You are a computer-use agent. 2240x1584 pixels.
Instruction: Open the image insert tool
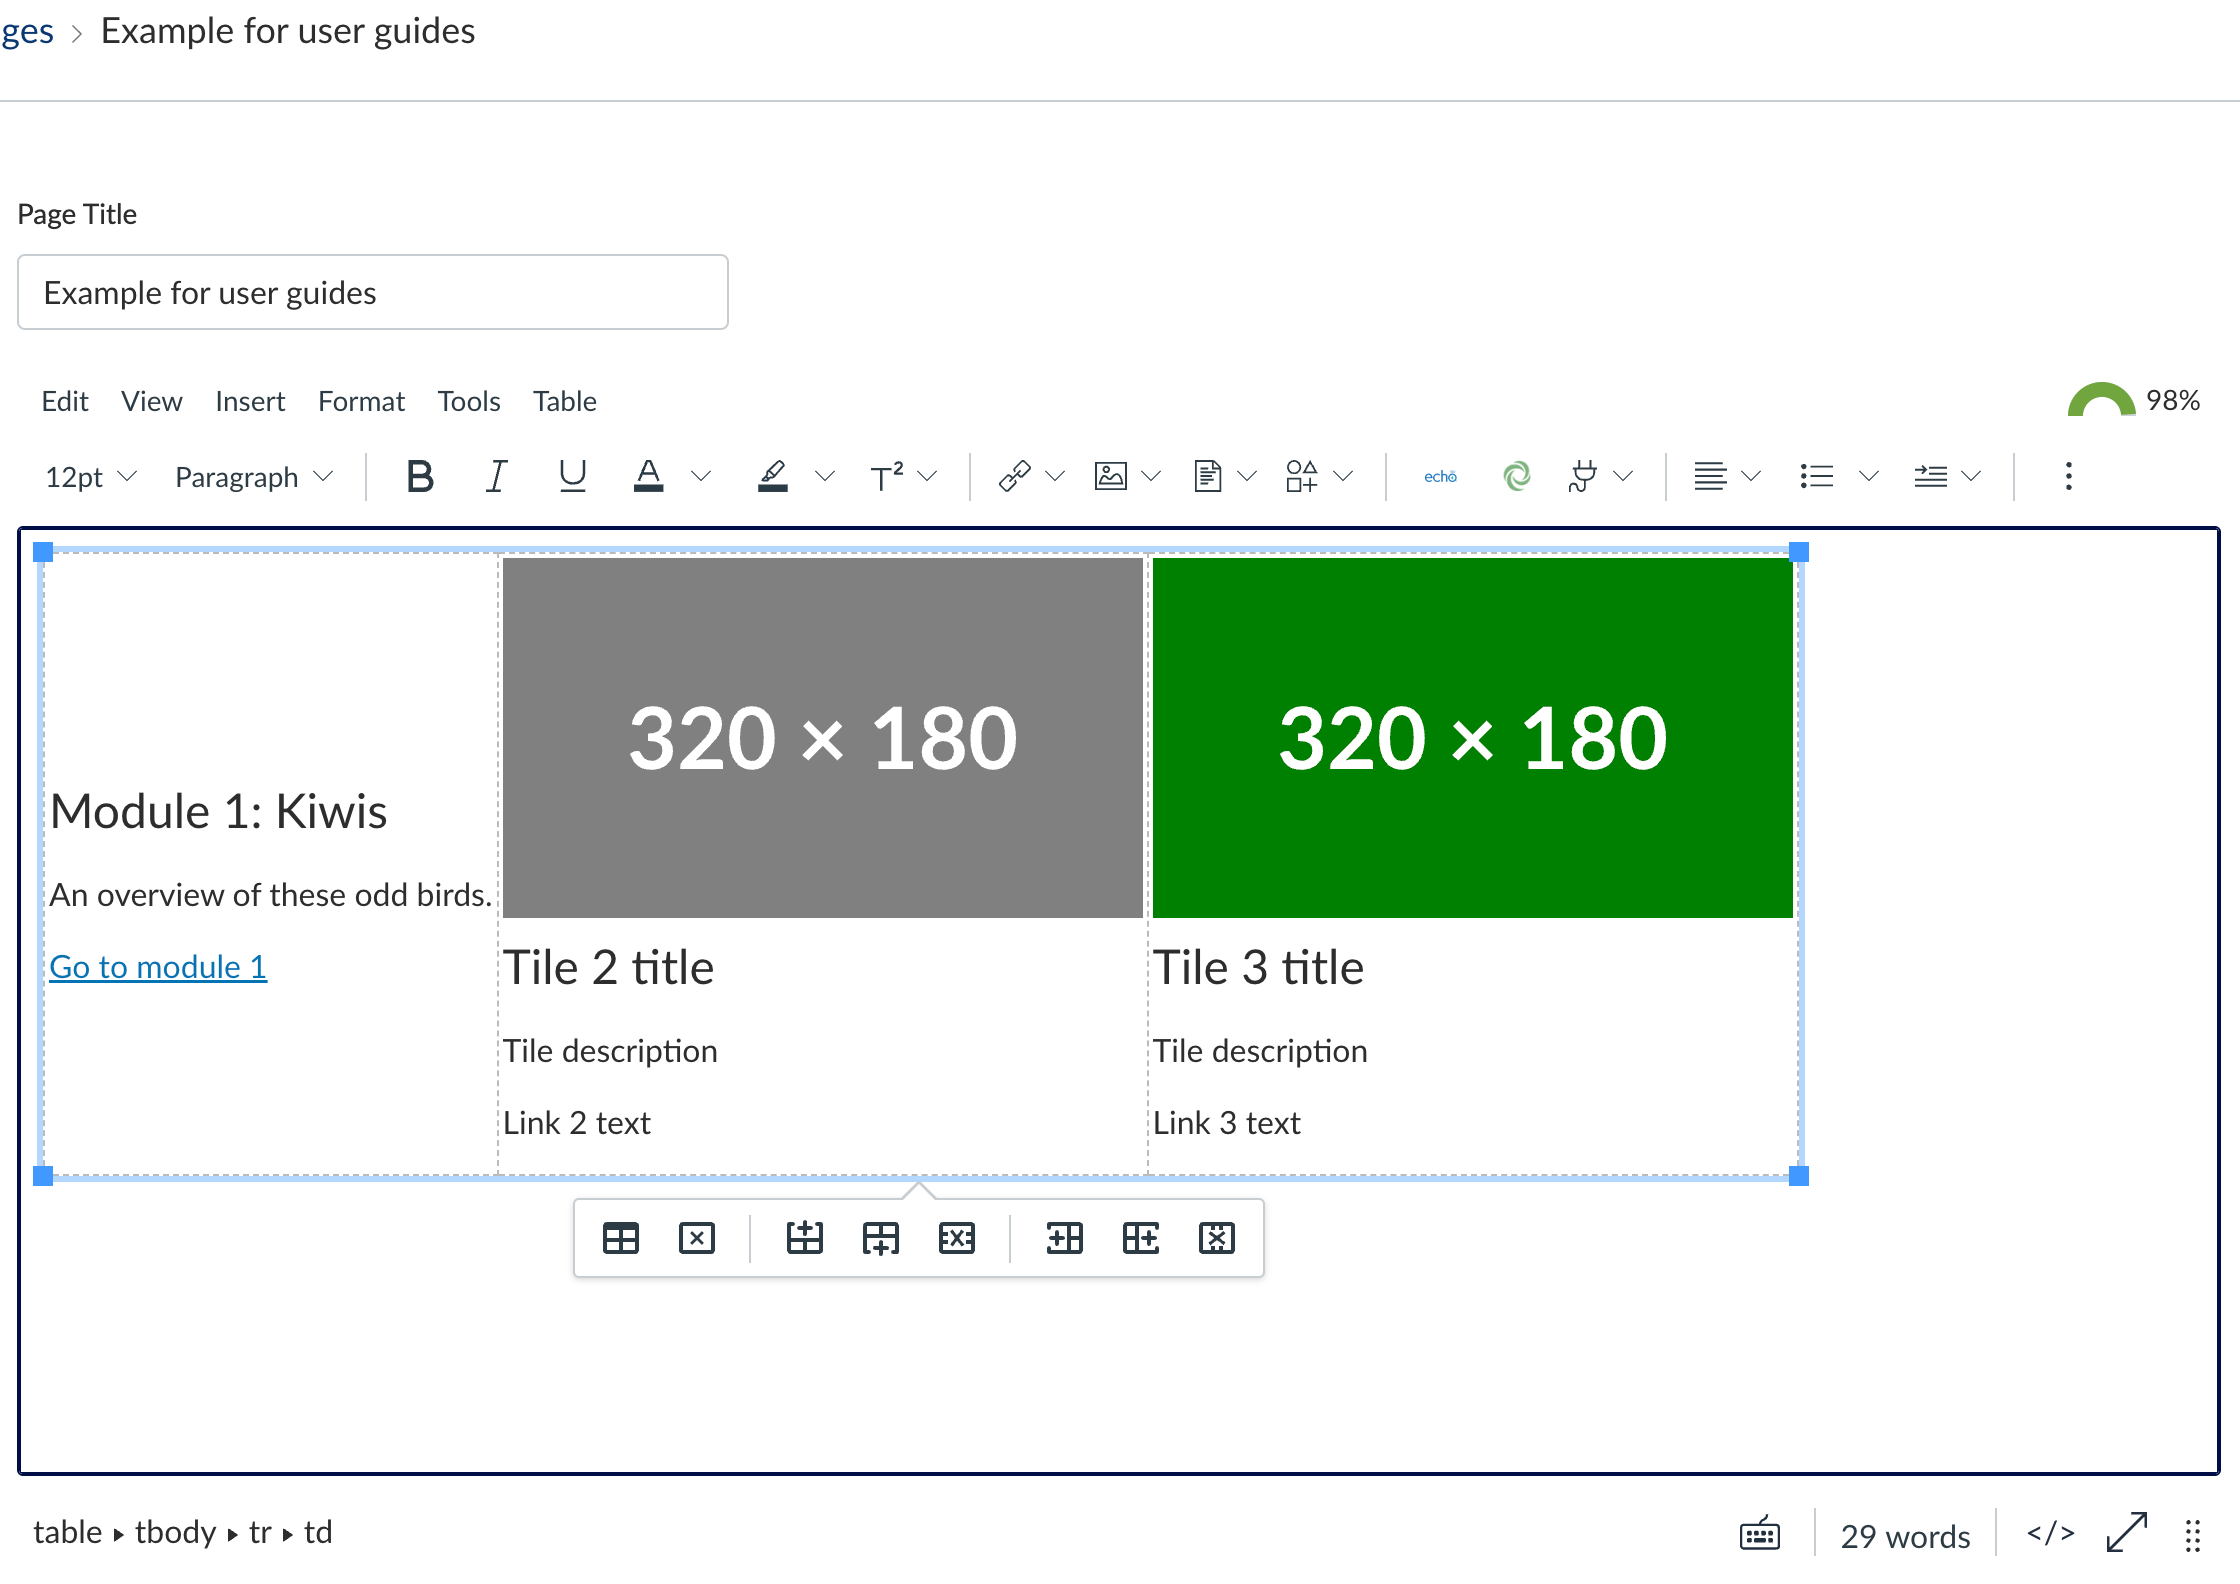point(1111,477)
